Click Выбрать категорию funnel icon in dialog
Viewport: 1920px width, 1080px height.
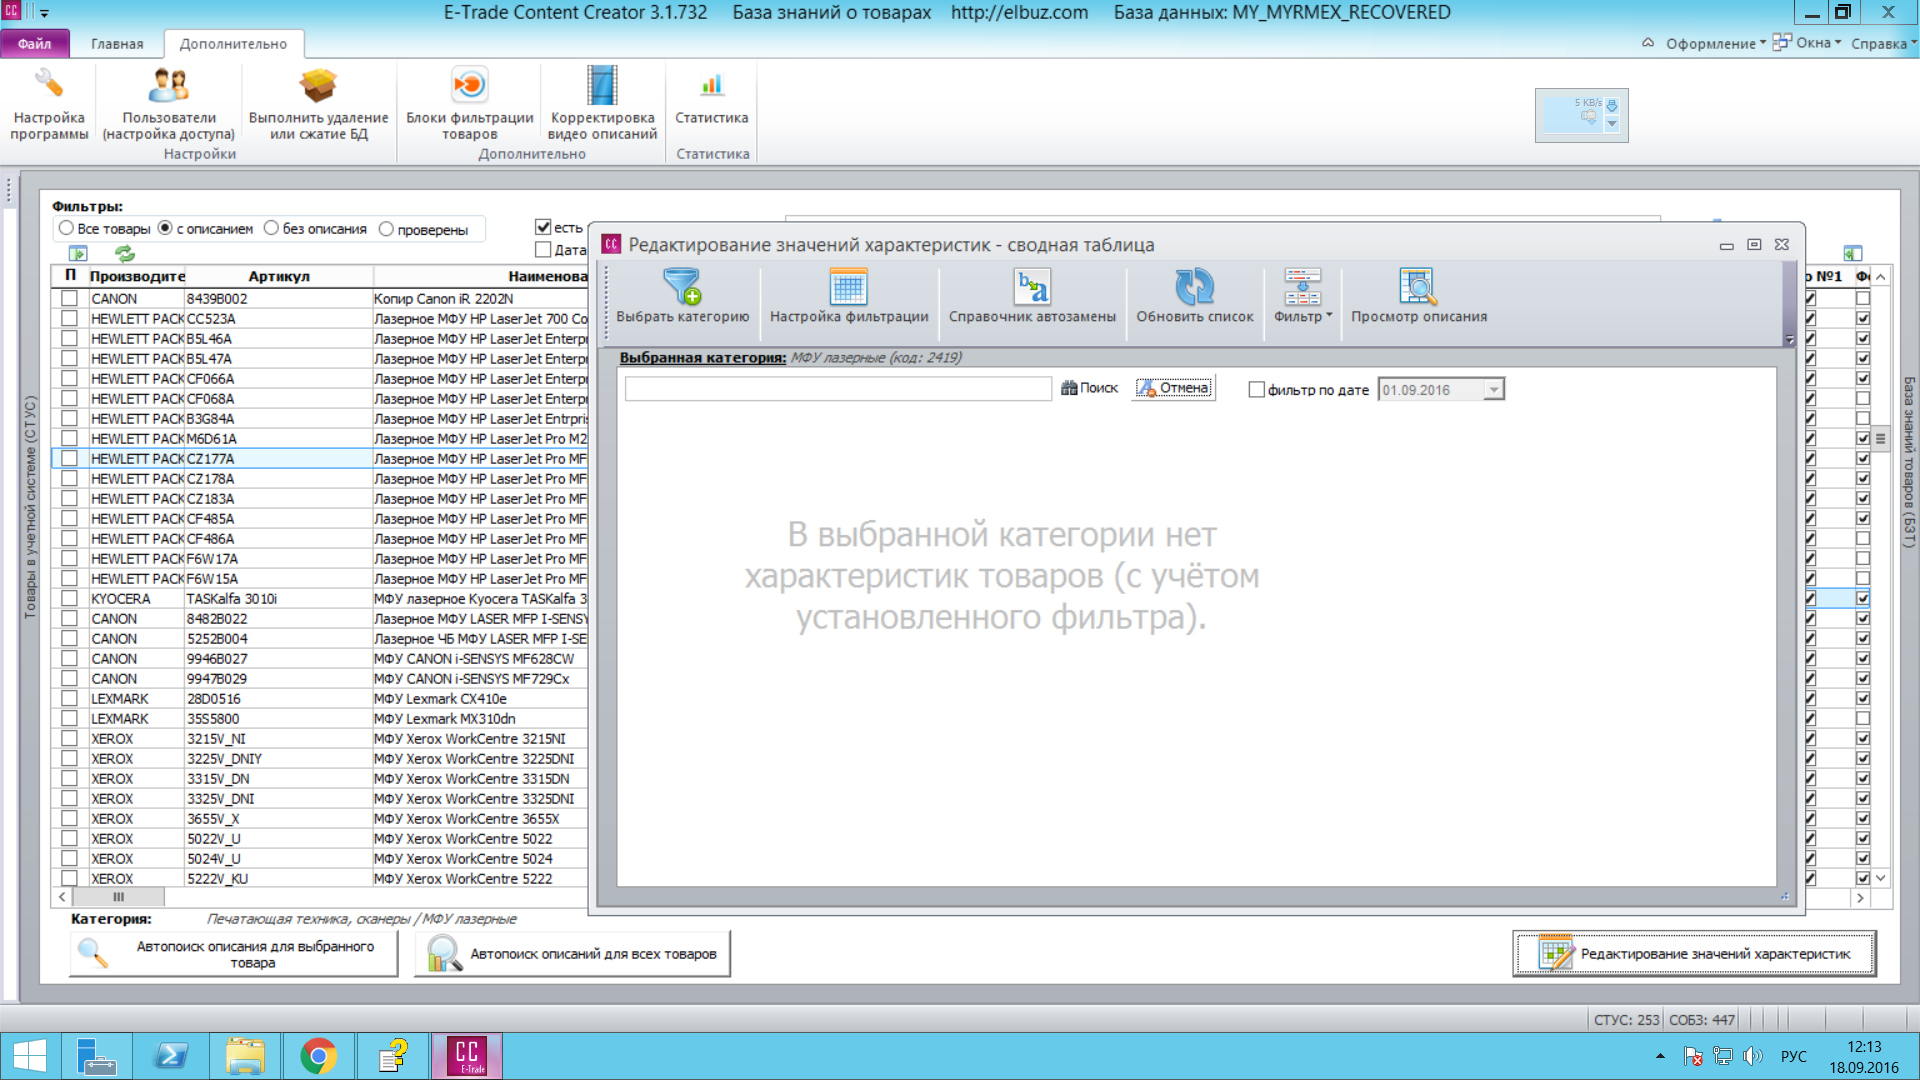click(x=682, y=287)
